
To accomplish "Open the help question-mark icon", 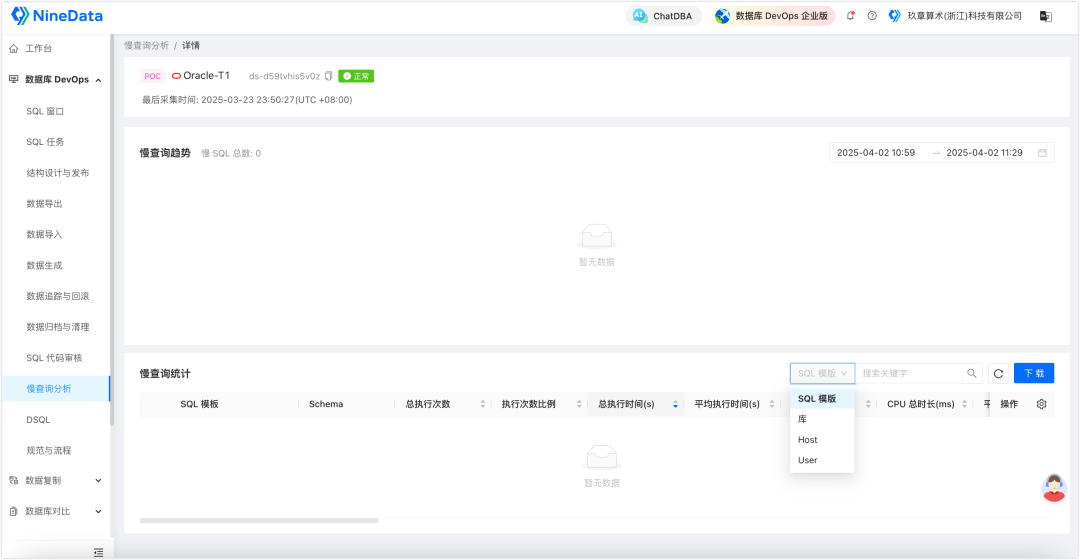I will coord(872,16).
